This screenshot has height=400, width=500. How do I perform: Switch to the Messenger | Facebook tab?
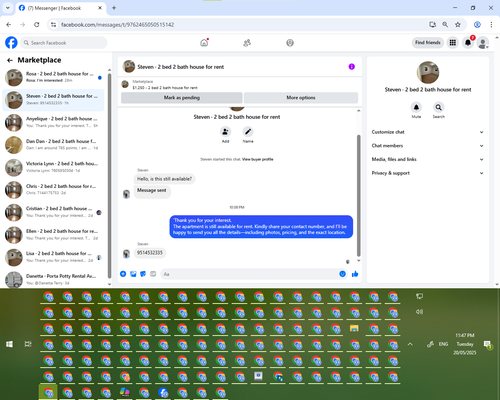pos(61,8)
